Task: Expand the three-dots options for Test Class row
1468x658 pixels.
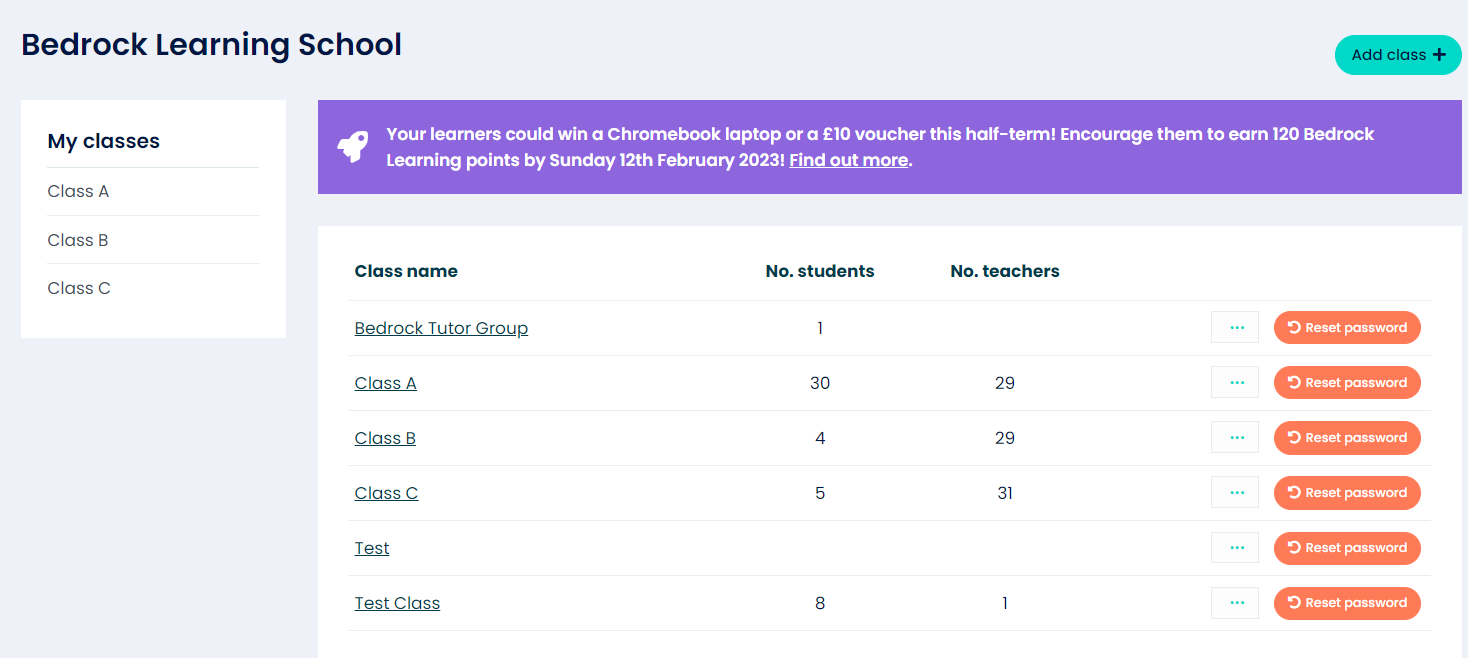Action: 1235,602
